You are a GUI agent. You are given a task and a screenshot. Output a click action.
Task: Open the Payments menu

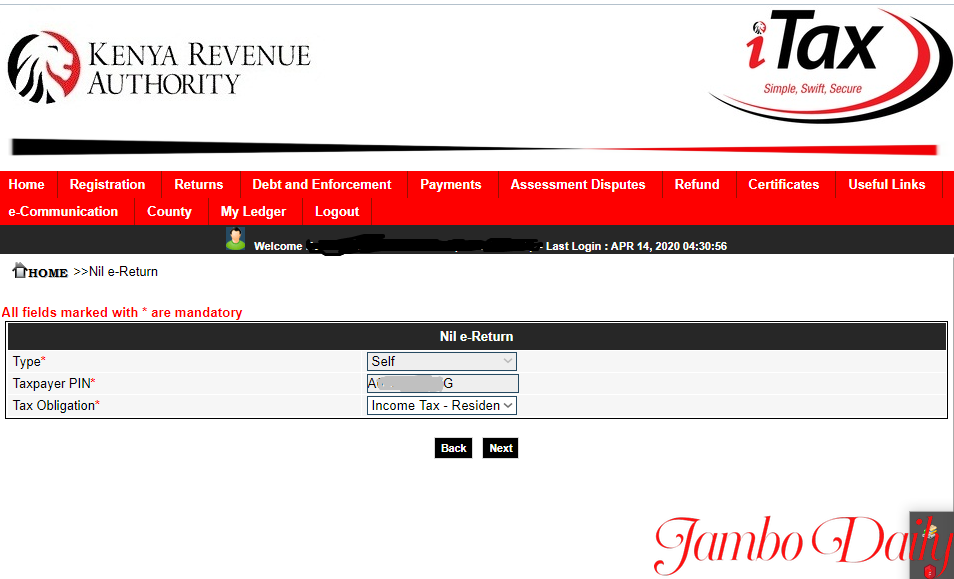[x=450, y=184]
